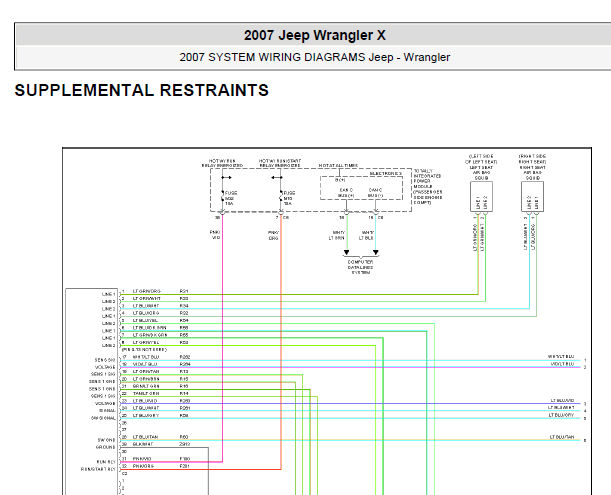Select the 'LT BLU/TAN' label at right edge
The image size is (611, 495).
click(562, 437)
